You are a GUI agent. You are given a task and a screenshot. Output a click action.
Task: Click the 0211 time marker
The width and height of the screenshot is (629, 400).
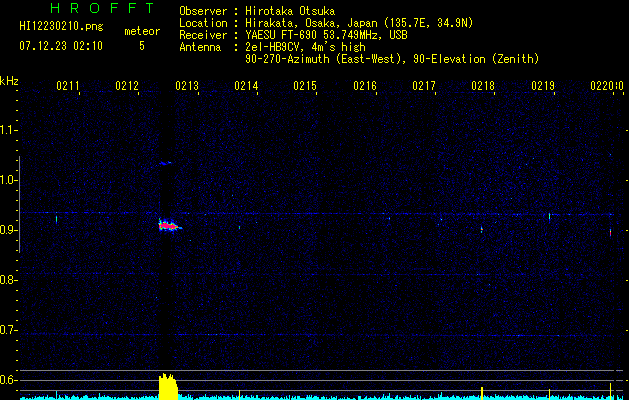[68, 86]
